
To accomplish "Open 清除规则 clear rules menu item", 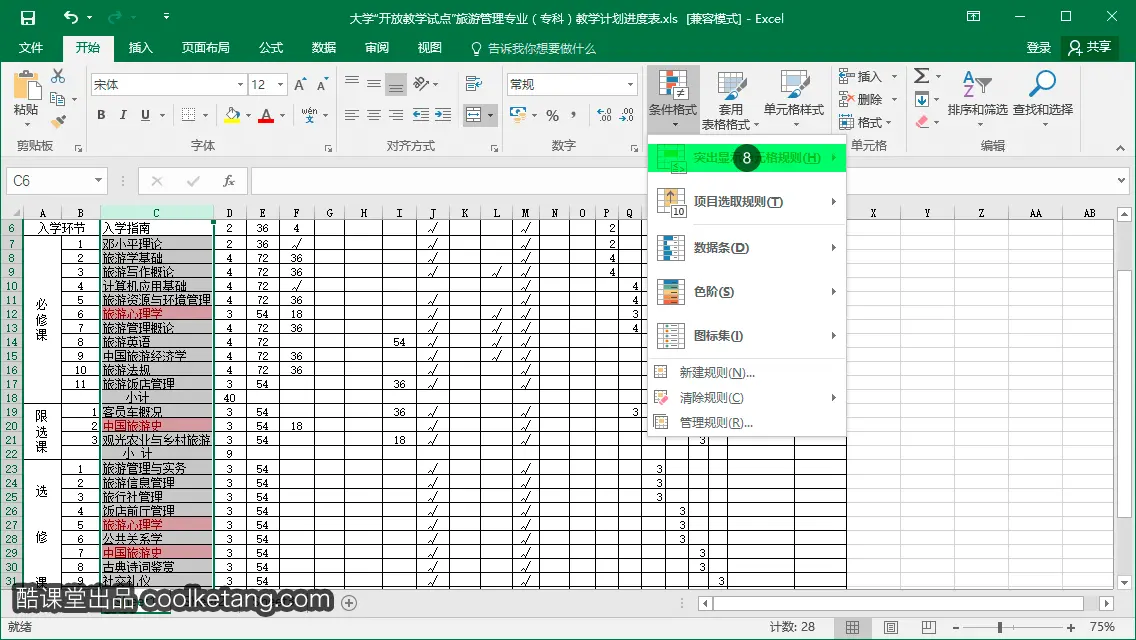I will 747,397.
